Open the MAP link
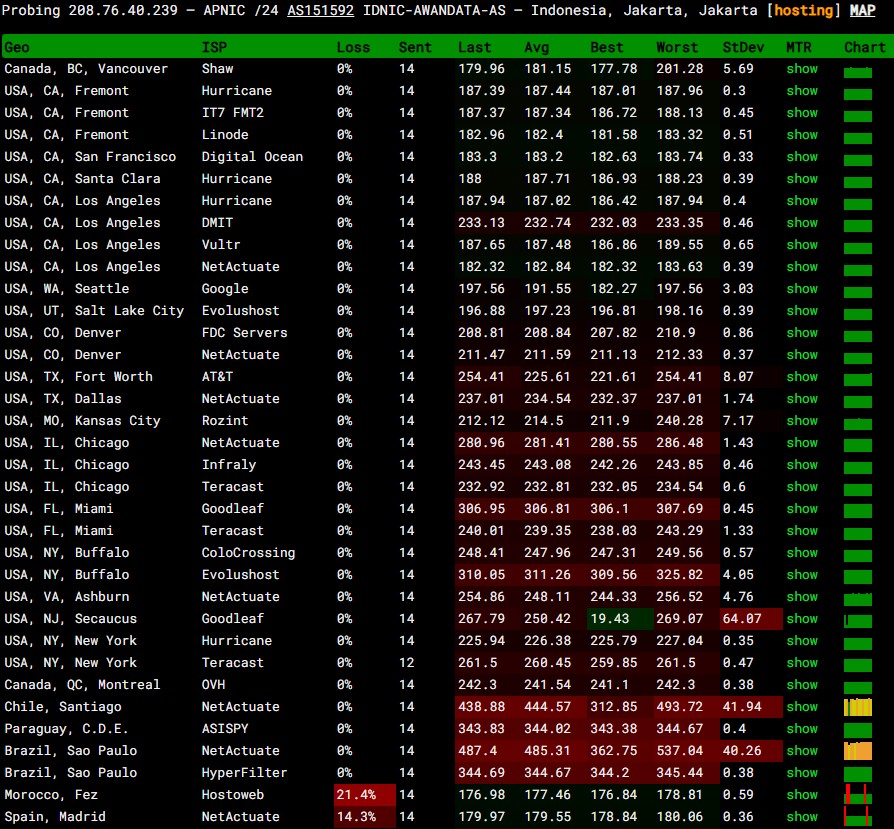Image resolution: width=894 pixels, height=829 pixels. pos(863,10)
